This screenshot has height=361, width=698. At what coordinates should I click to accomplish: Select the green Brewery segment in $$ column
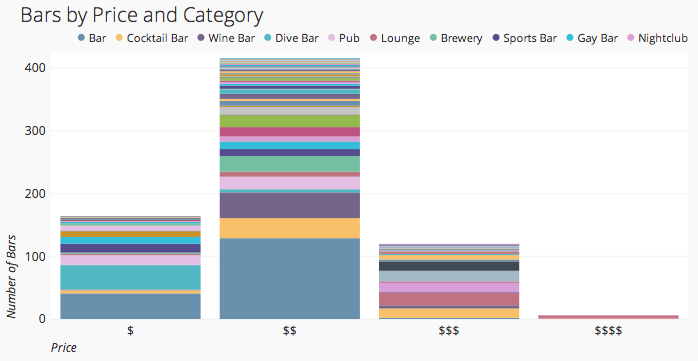[x=290, y=164]
